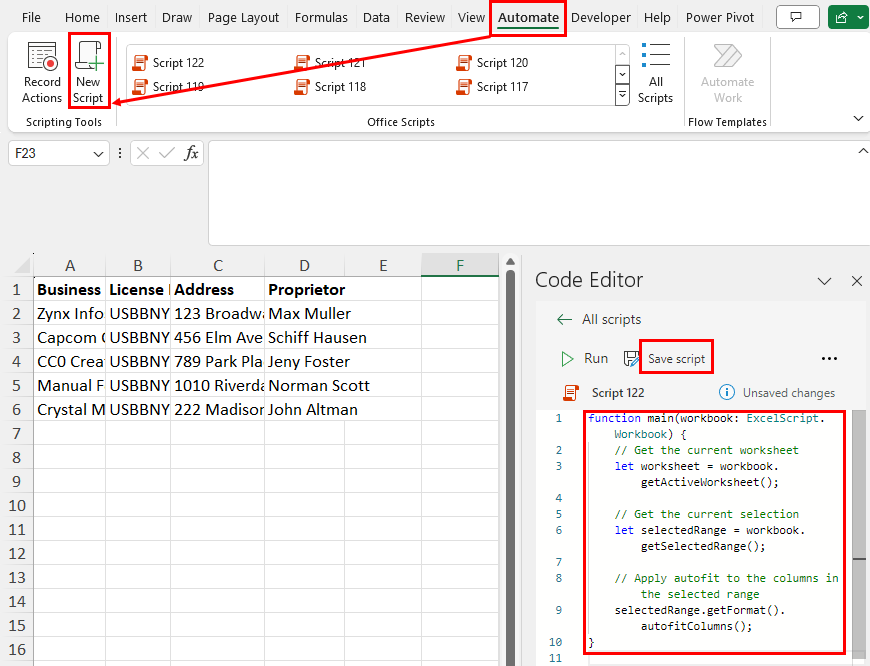Open Script 118 from the gallery
The image size is (870, 666).
point(330,87)
